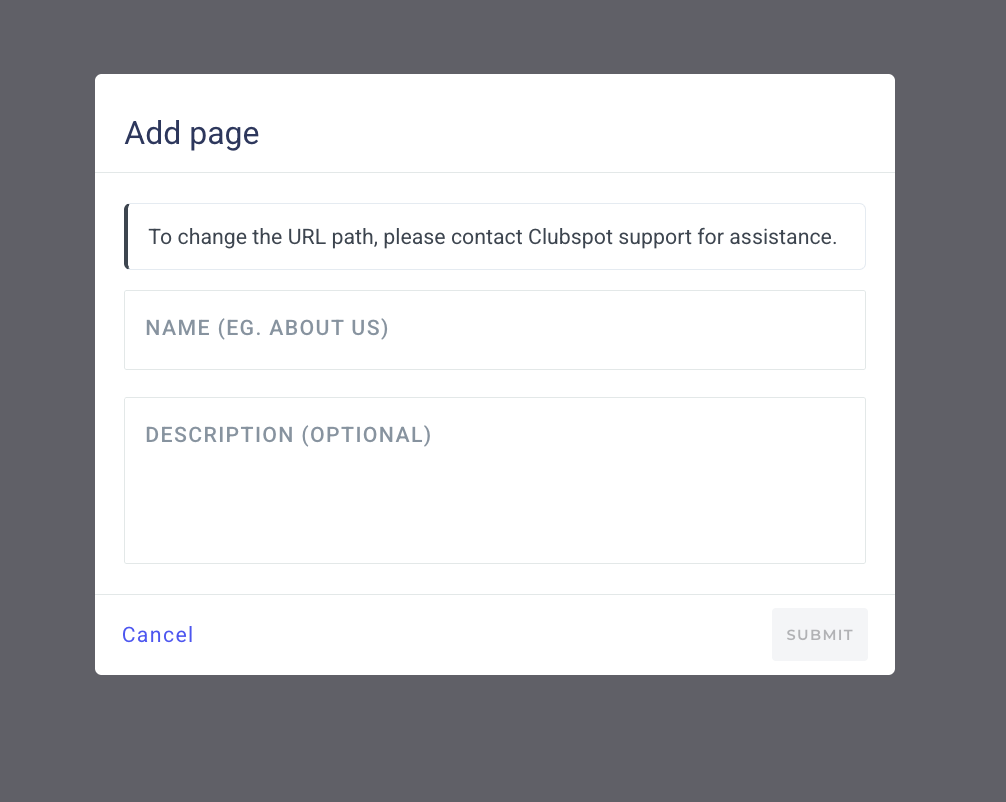Click inside the optional description area
This screenshot has height=802, width=1006.
click(x=494, y=480)
